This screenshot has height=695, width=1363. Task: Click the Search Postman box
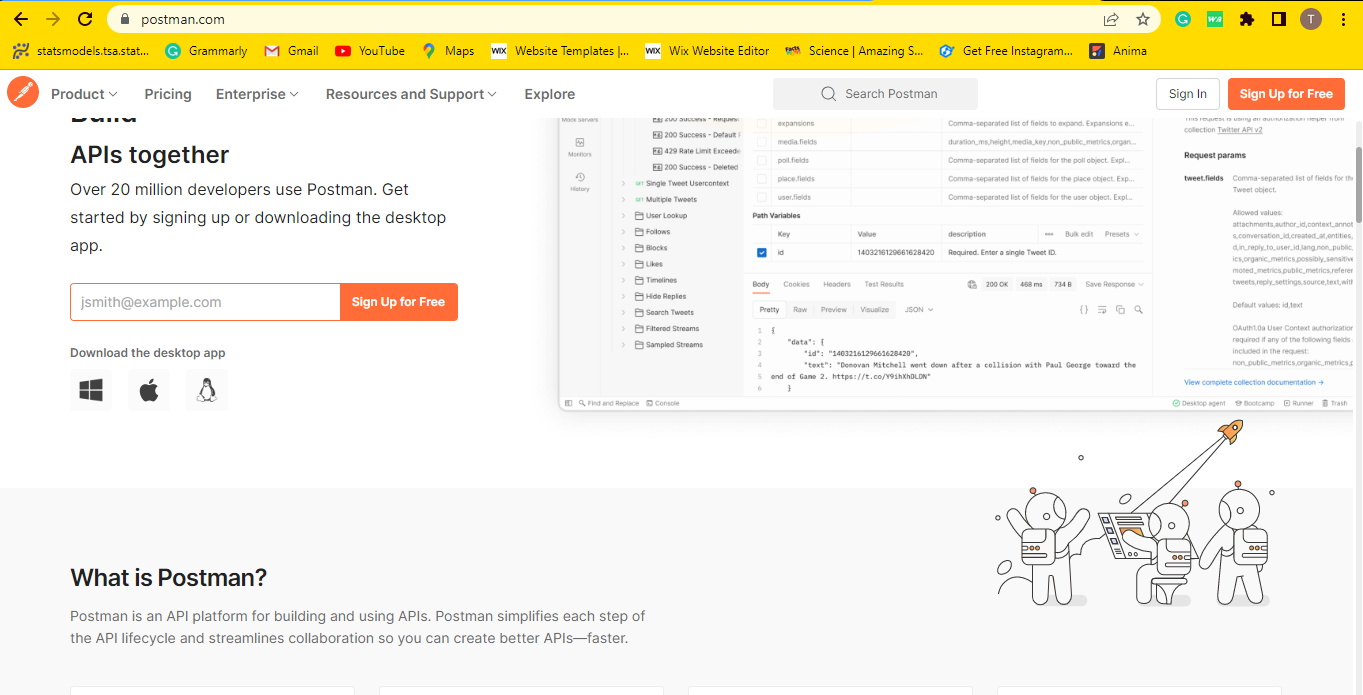[x=875, y=94]
